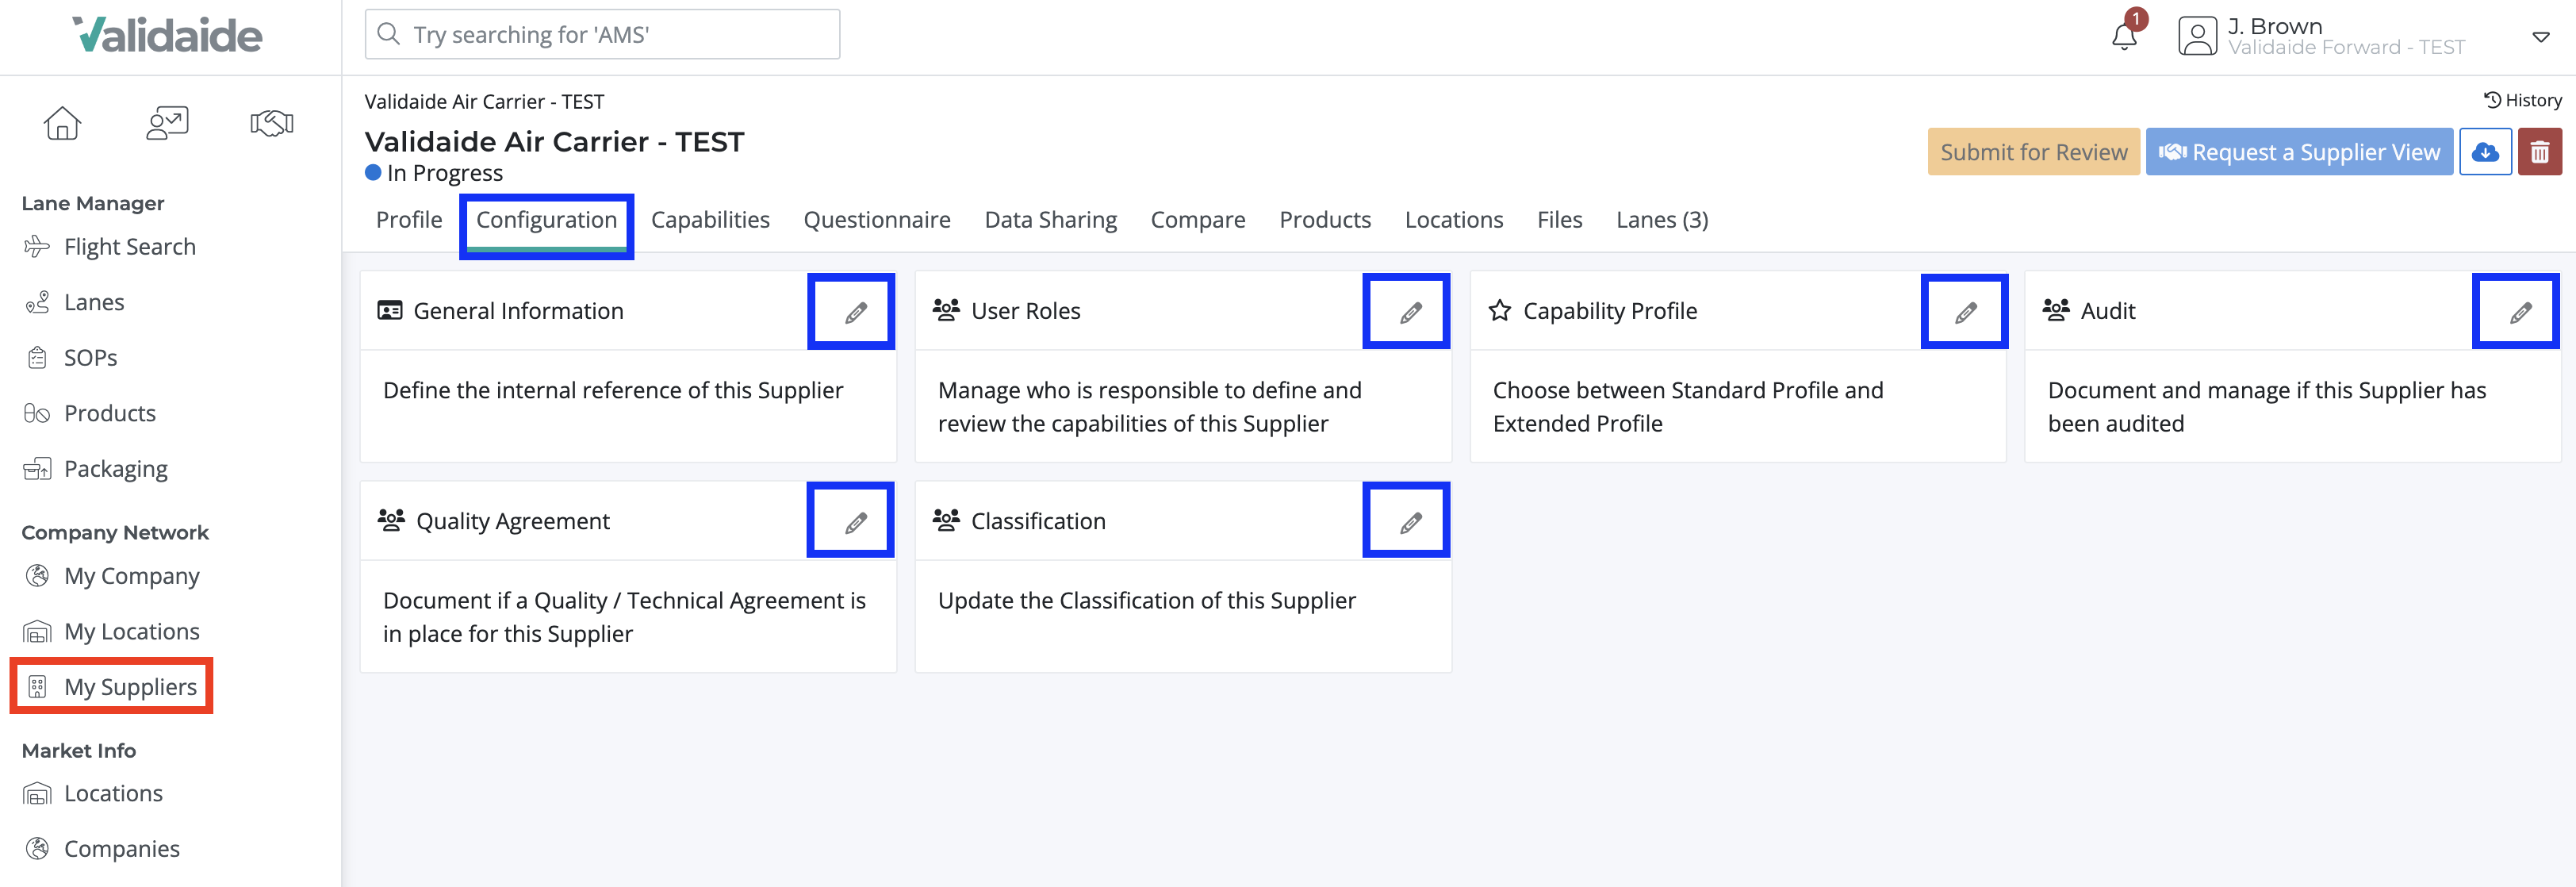Click the In Progress status text

coord(445,173)
